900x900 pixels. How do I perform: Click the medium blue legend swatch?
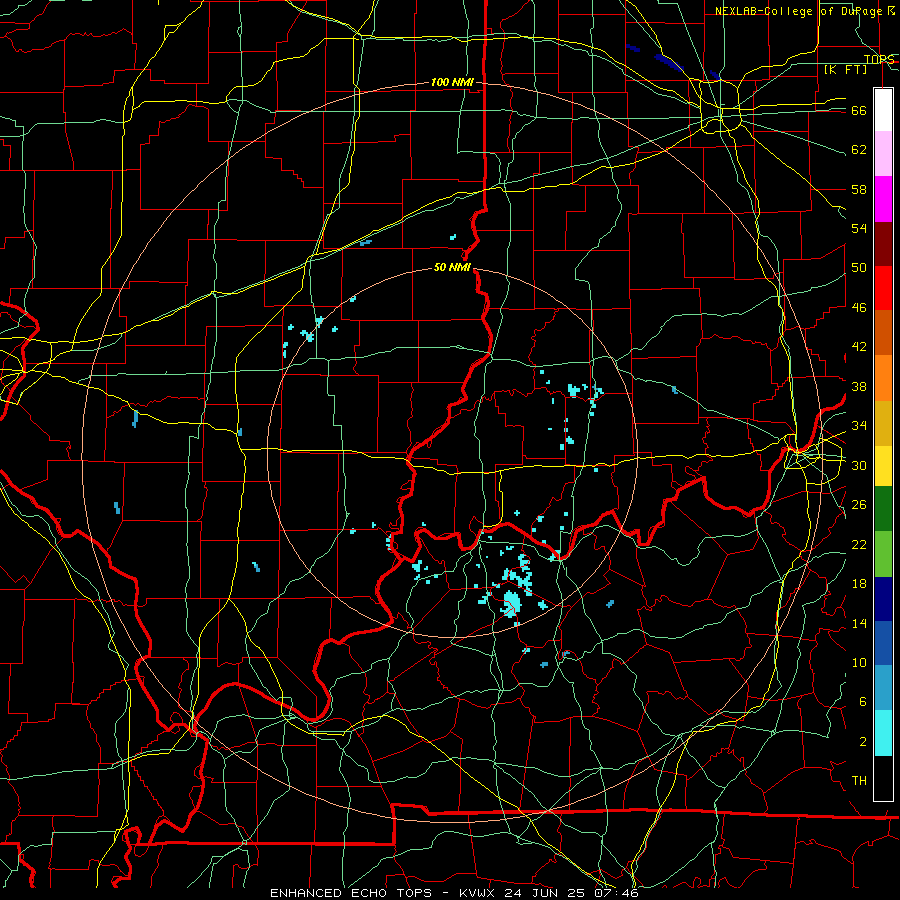pyautogui.click(x=883, y=643)
